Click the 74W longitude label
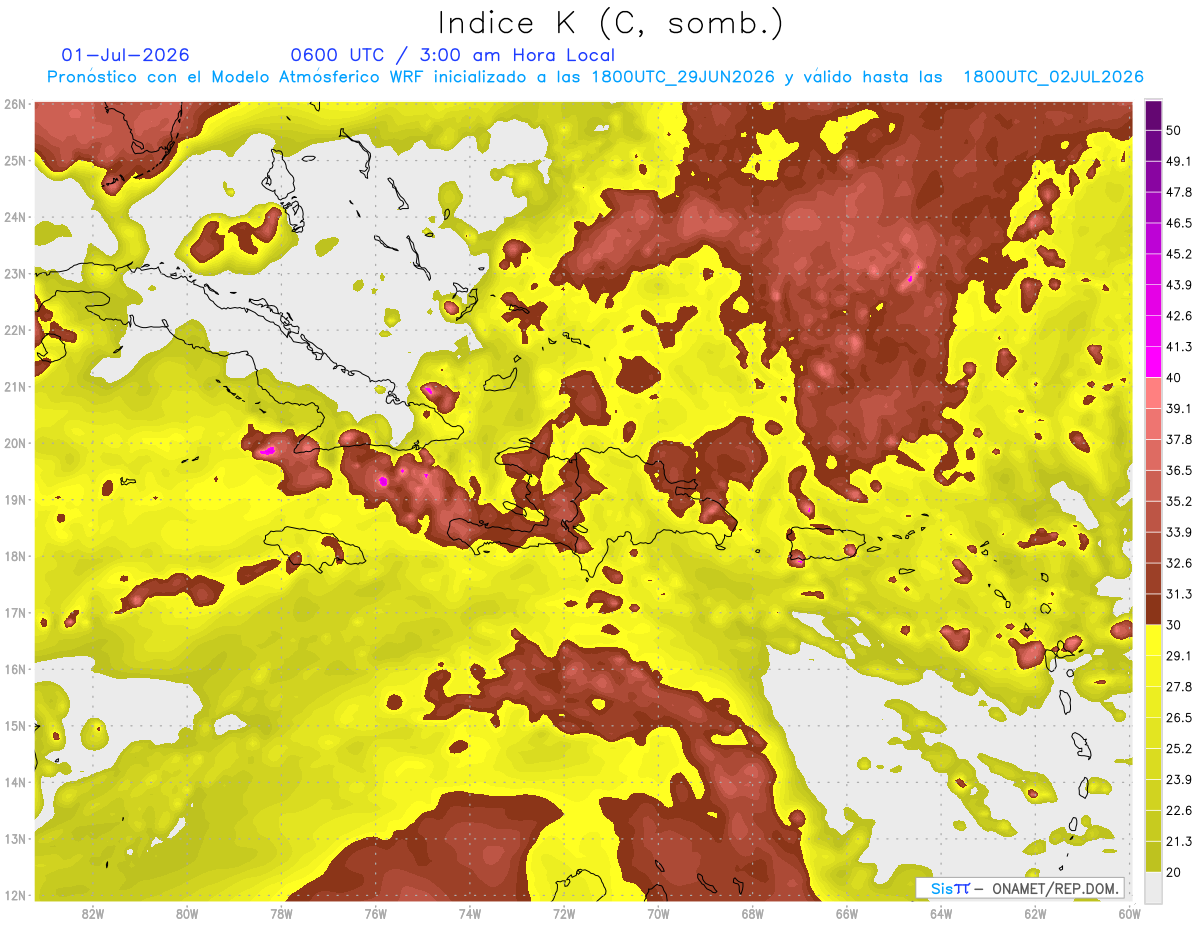 coord(469,913)
